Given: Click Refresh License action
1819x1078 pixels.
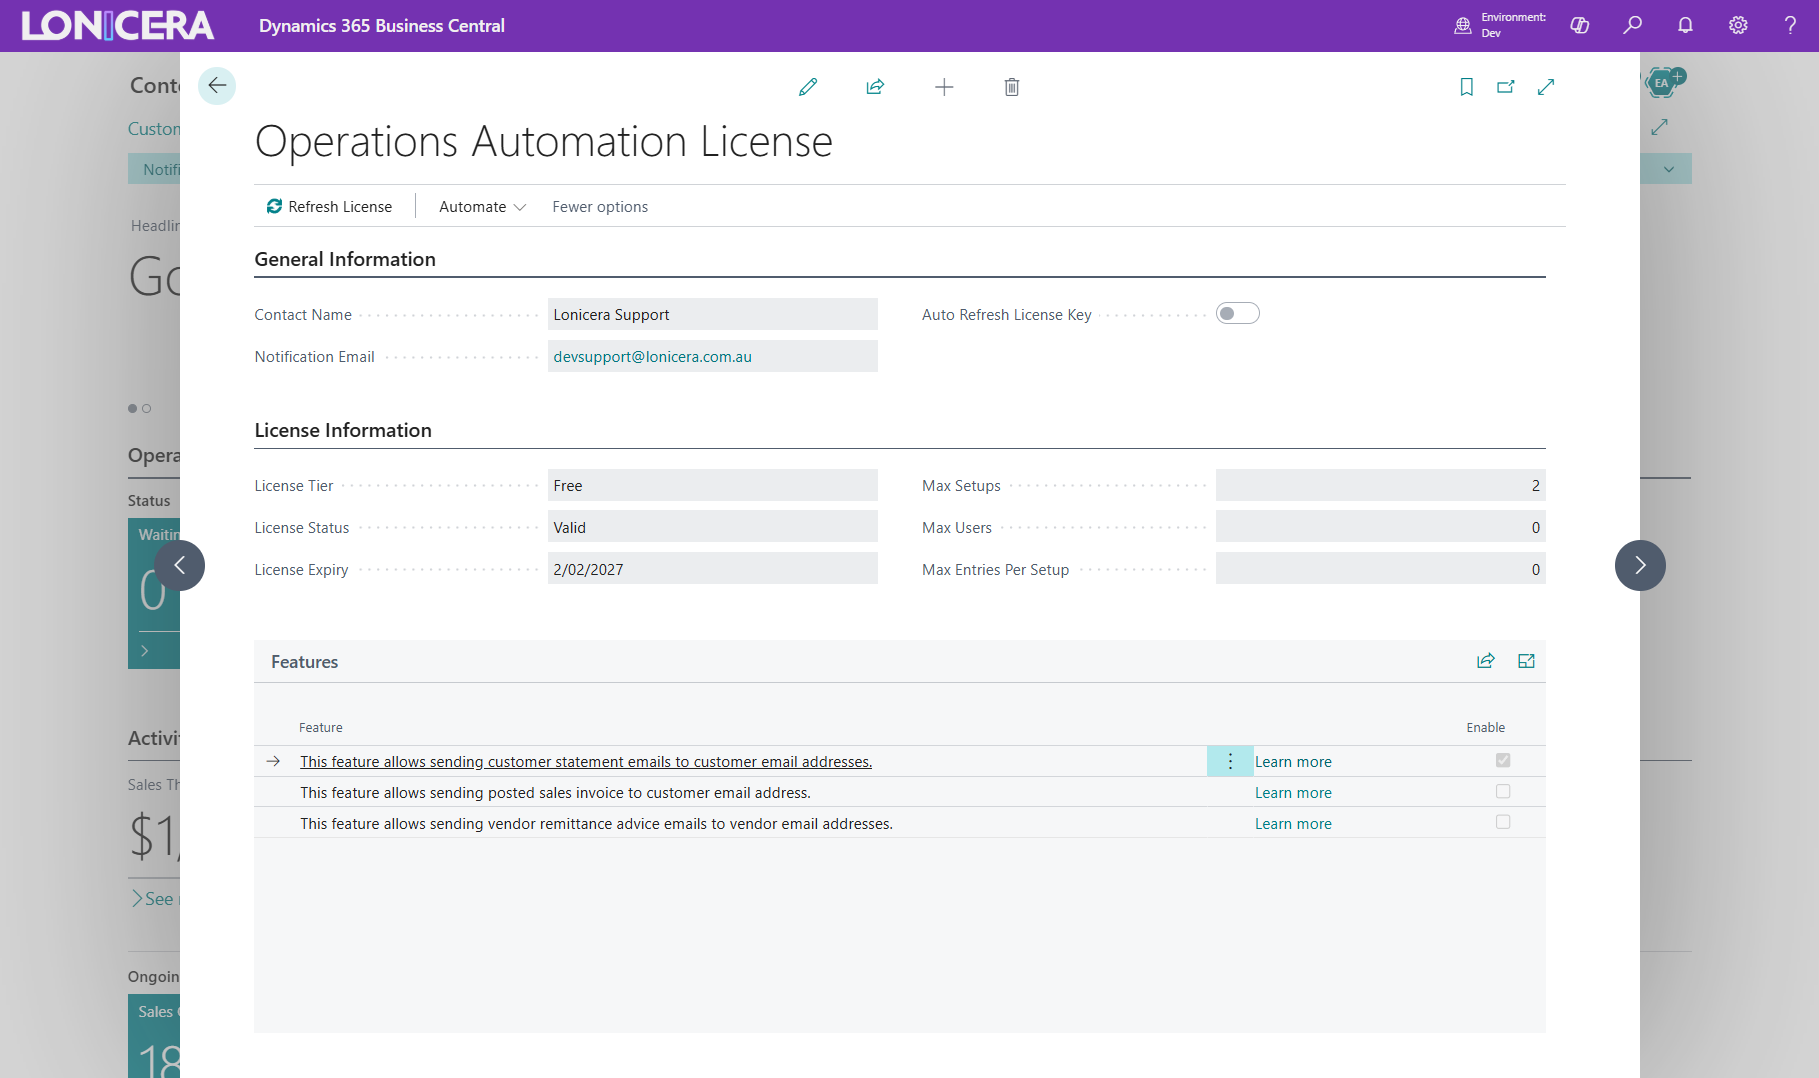Looking at the screenshot, I should tap(329, 207).
